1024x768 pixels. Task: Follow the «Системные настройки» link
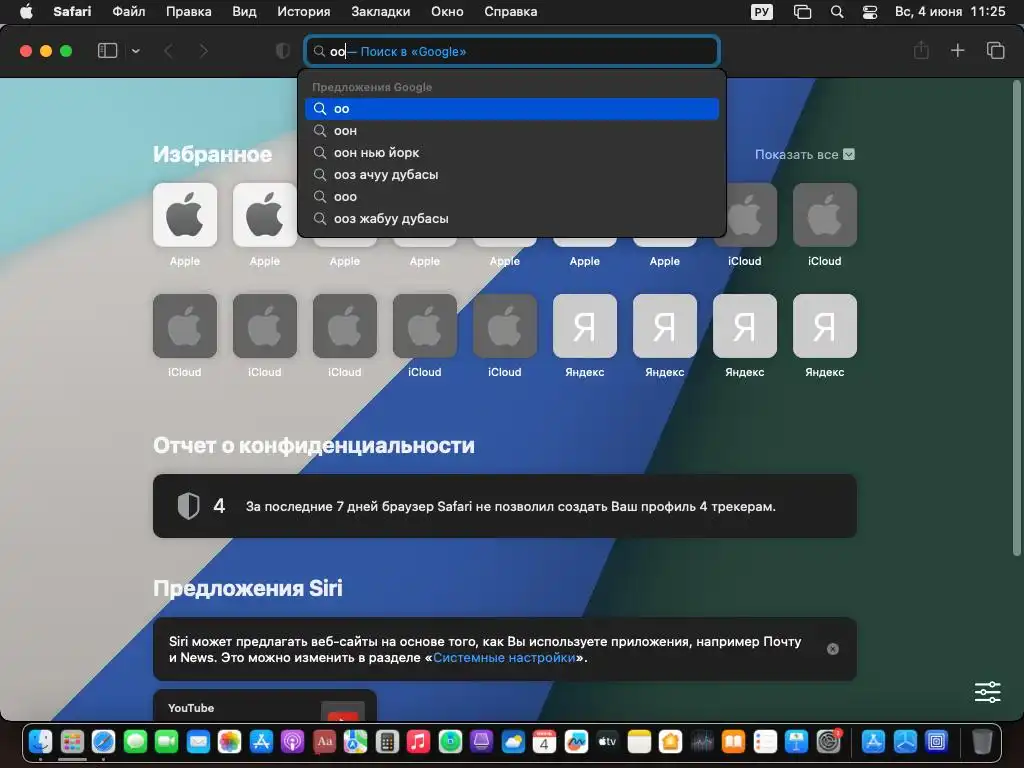[x=504, y=658]
